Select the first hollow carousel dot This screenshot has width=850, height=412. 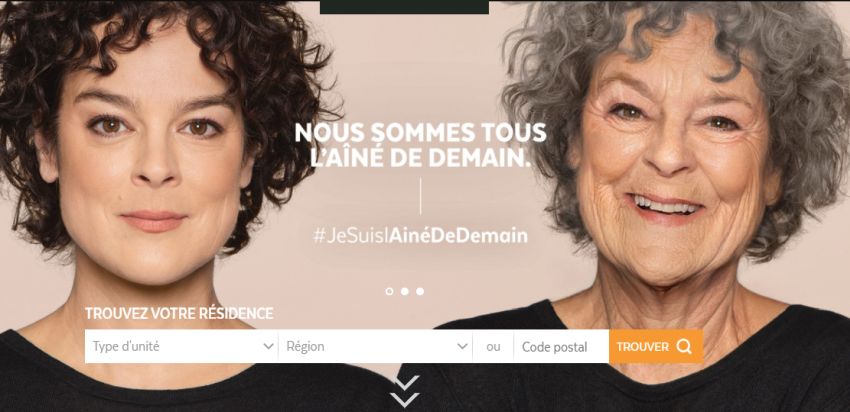tap(389, 291)
